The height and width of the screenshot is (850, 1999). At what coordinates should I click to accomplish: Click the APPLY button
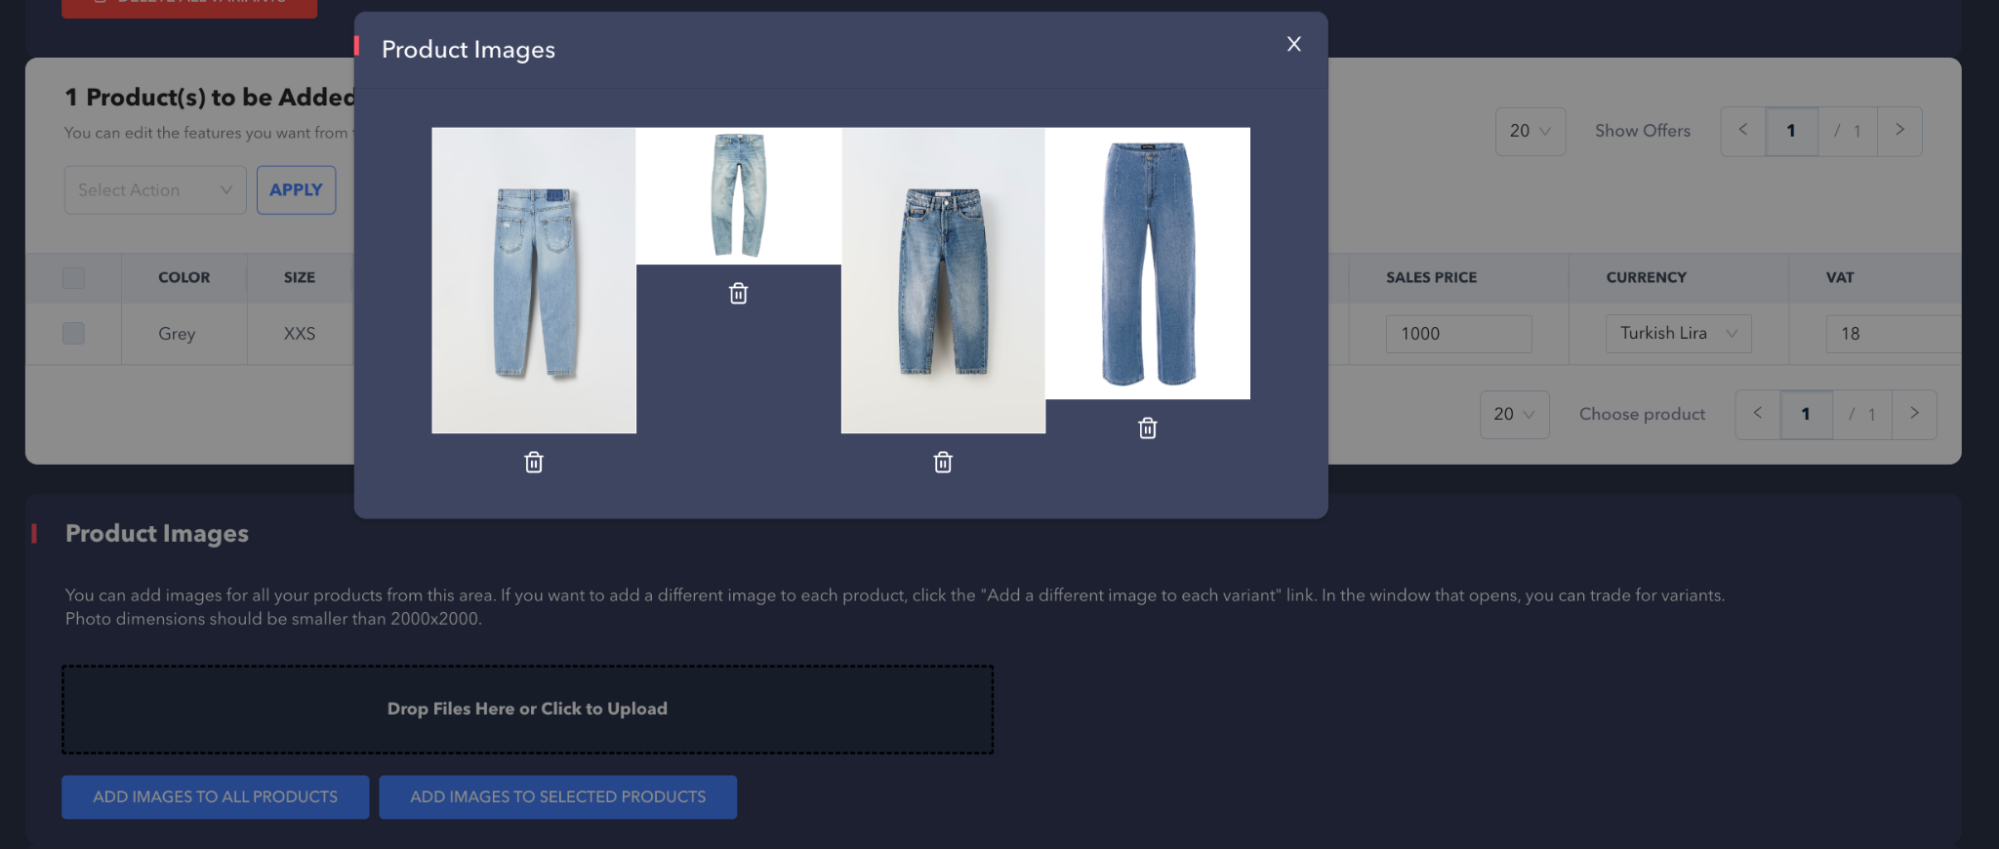tap(296, 190)
